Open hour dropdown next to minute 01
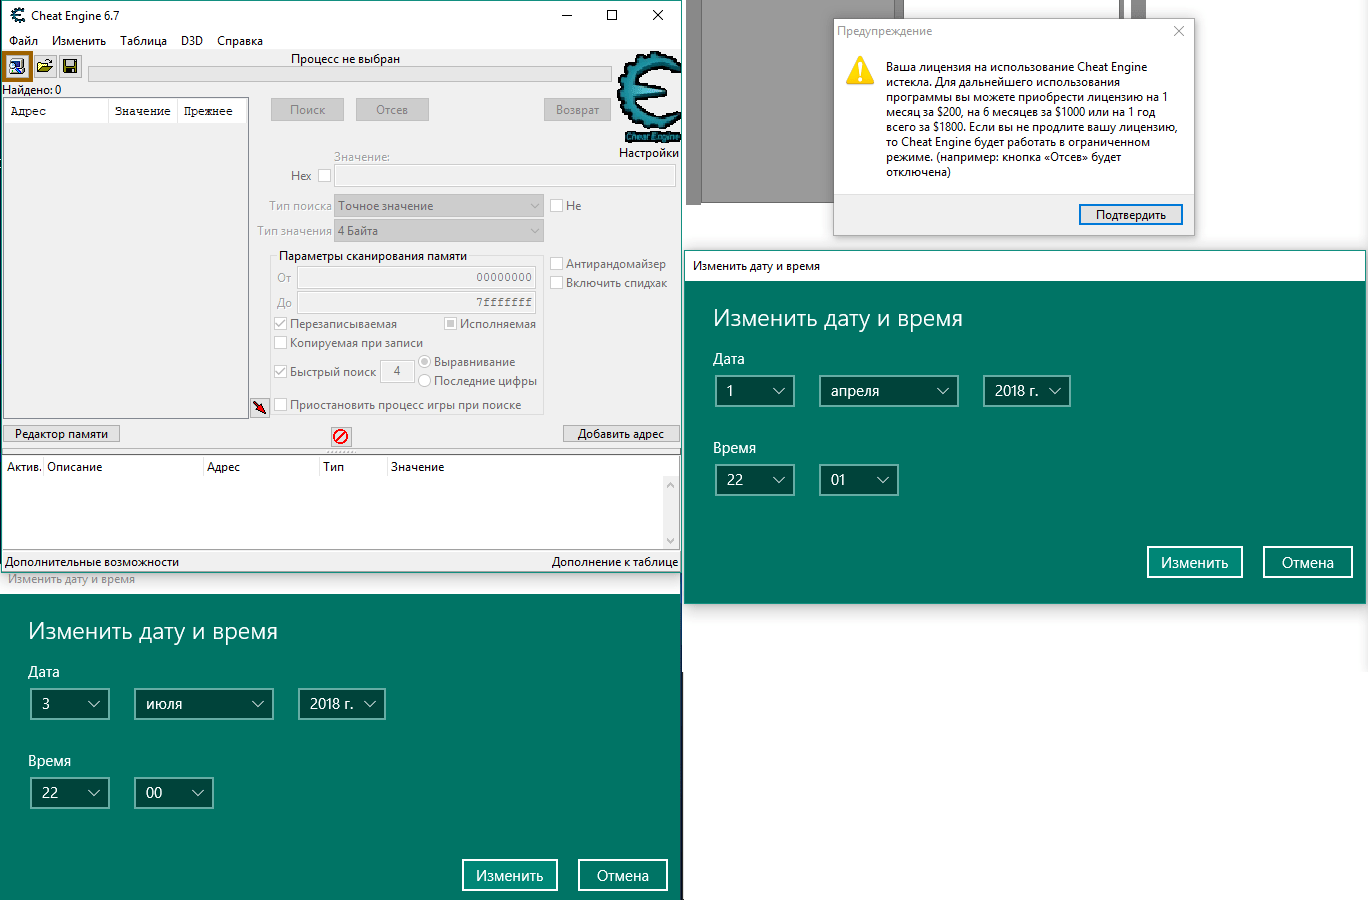The height and width of the screenshot is (900, 1368). 755,480
